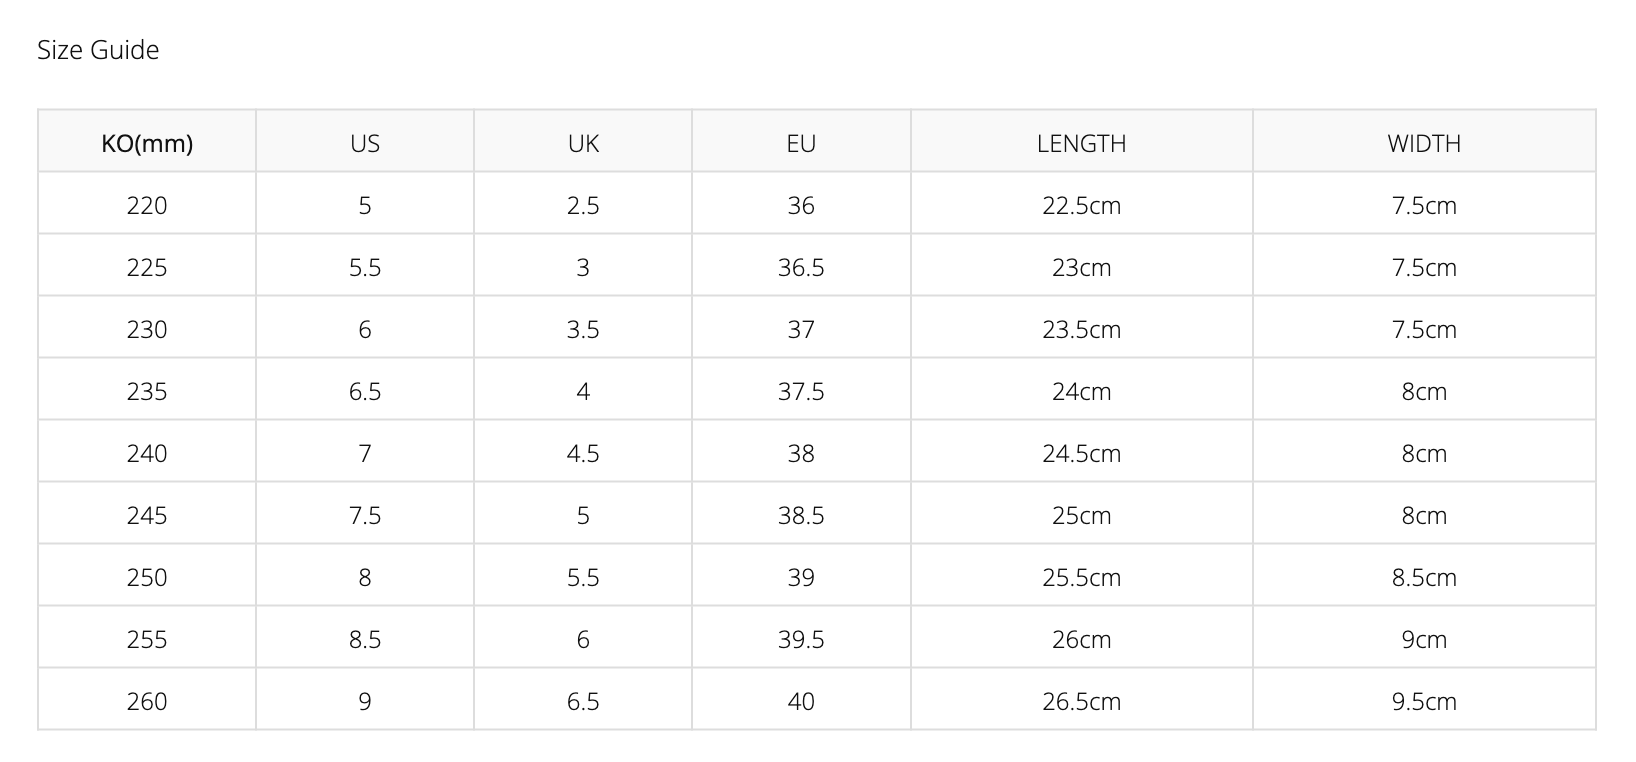Select the KO size 220 cell
This screenshot has width=1636, height=762.
(147, 205)
